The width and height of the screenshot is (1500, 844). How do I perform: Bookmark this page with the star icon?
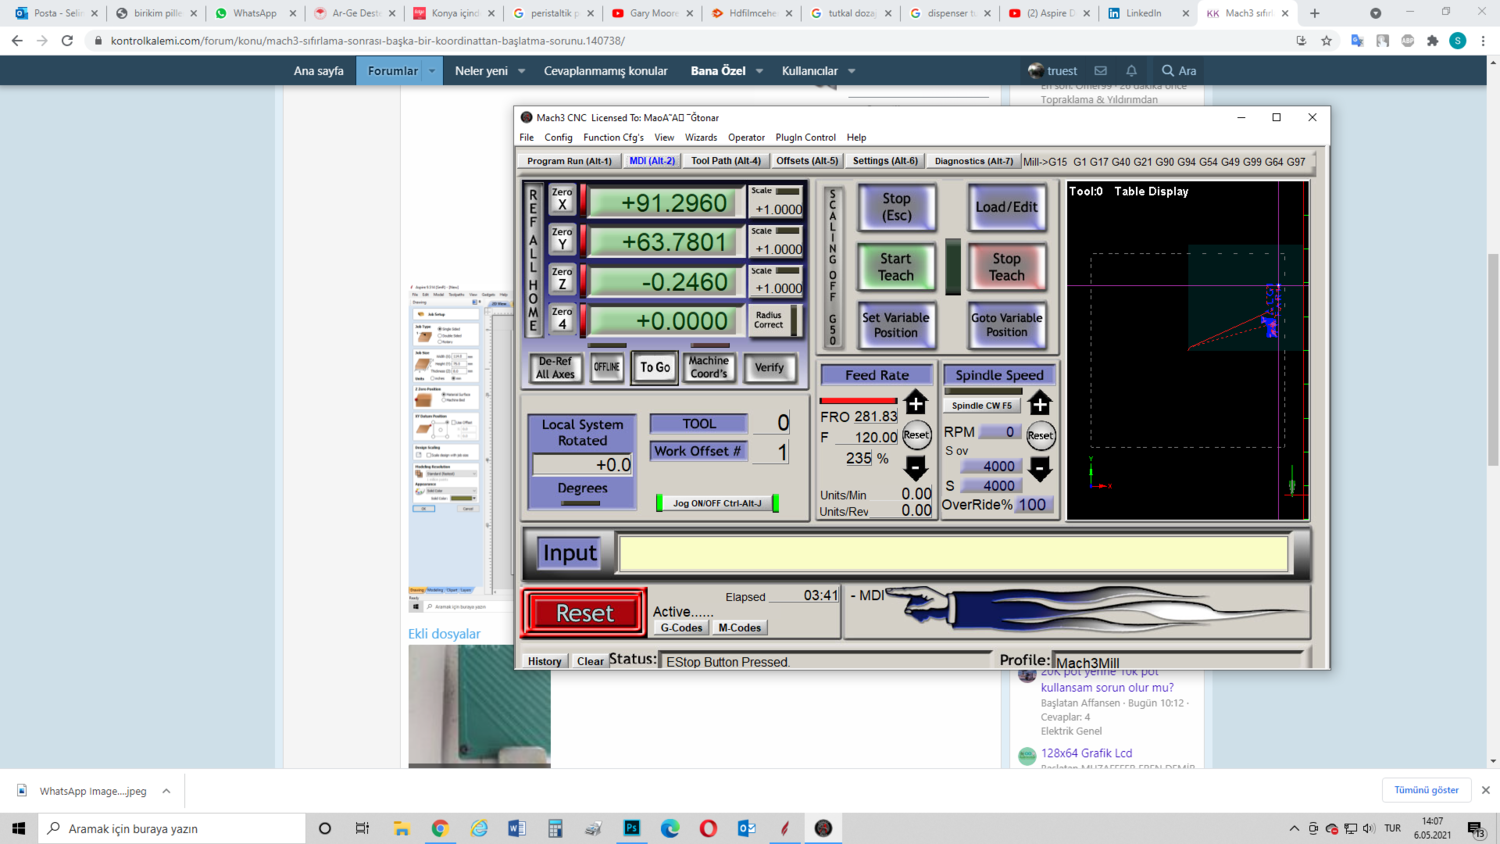coord(1327,41)
